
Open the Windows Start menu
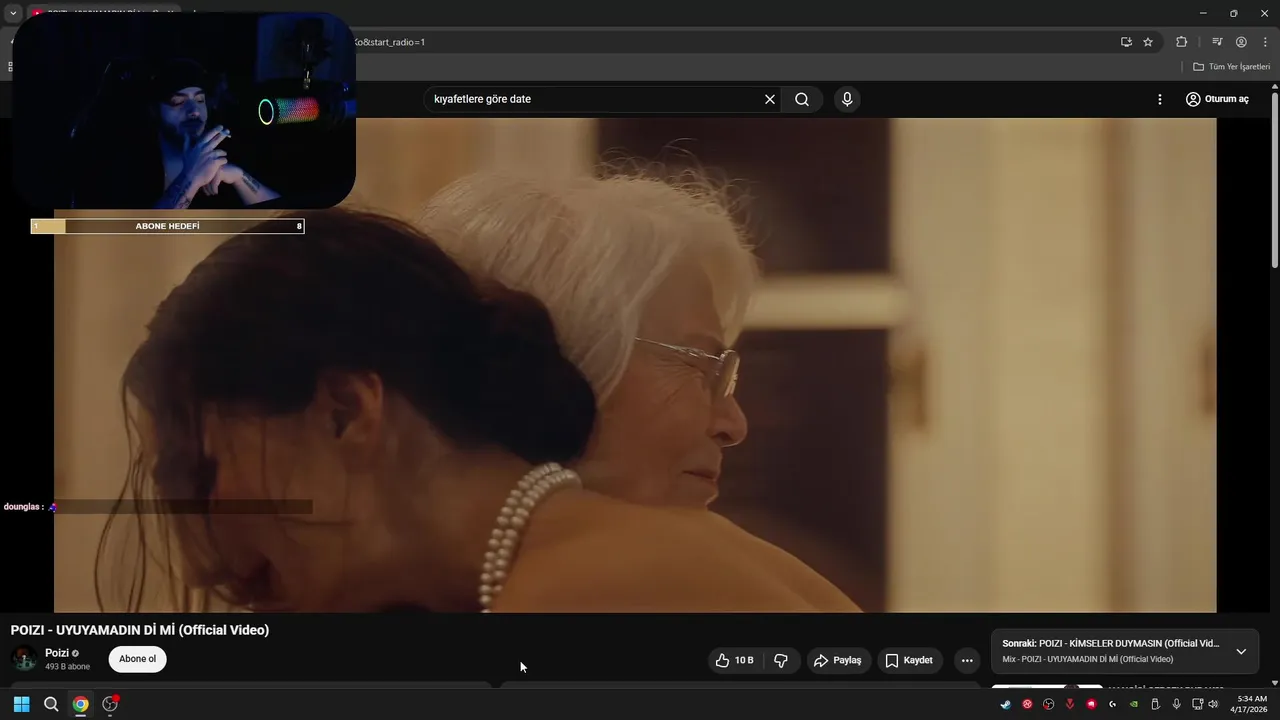coord(21,704)
